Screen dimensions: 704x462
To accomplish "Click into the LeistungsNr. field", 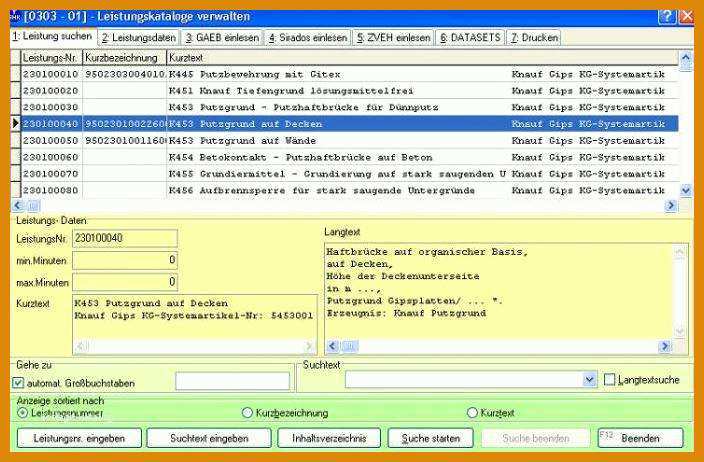I will point(125,238).
